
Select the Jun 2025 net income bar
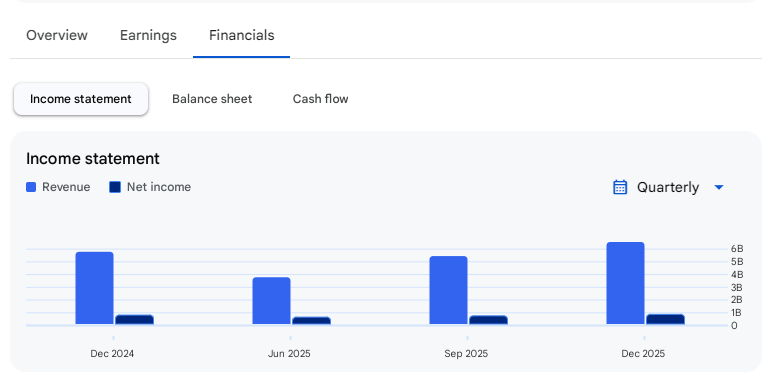[311, 321]
